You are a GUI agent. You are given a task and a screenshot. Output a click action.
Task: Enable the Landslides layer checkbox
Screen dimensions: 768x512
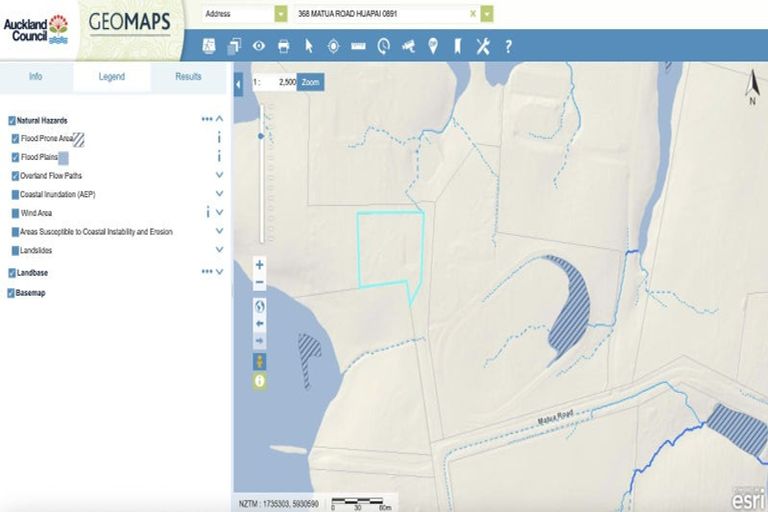click(x=15, y=250)
